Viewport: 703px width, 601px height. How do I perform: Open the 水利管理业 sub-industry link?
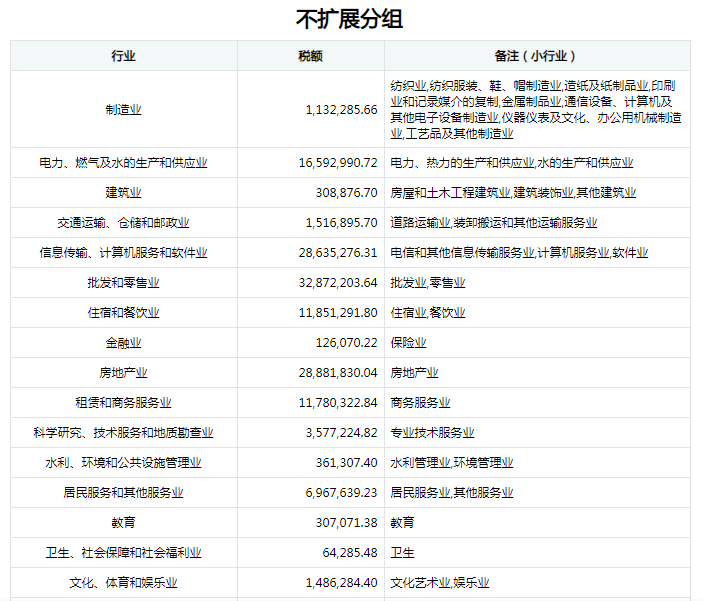click(x=420, y=463)
